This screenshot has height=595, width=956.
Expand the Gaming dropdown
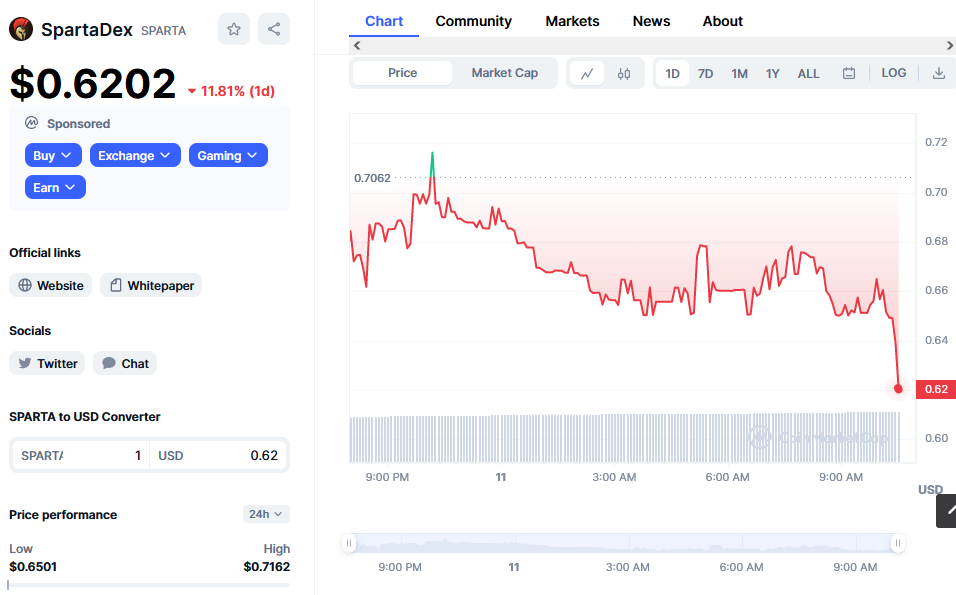click(228, 155)
